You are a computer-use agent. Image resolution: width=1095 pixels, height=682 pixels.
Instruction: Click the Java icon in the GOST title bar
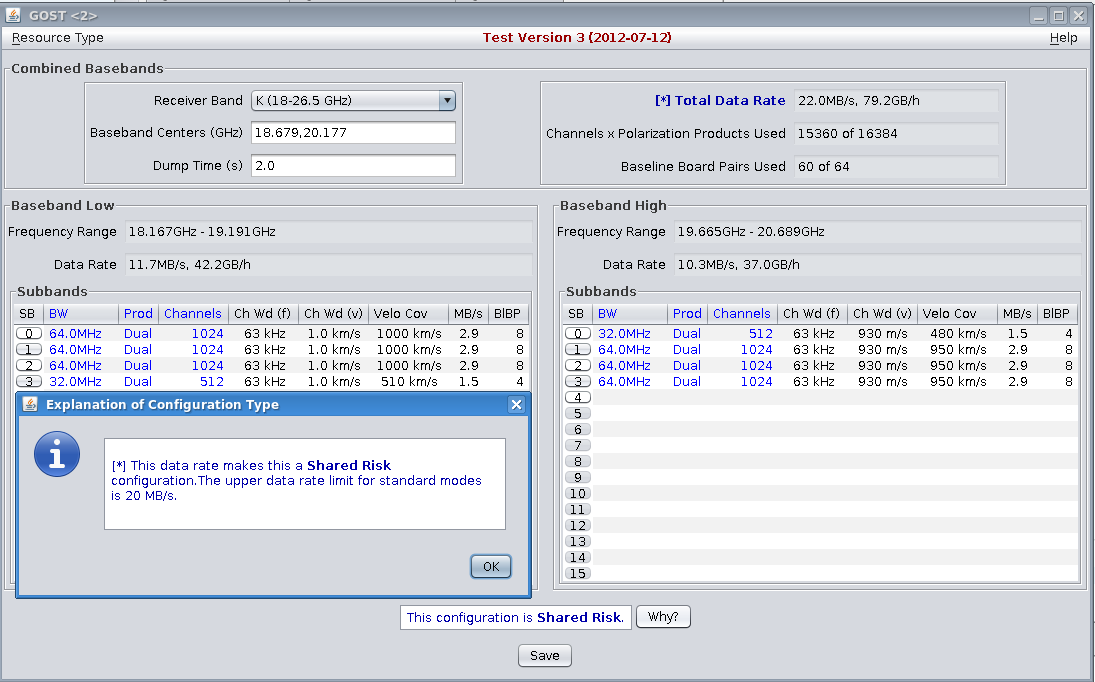pos(14,15)
